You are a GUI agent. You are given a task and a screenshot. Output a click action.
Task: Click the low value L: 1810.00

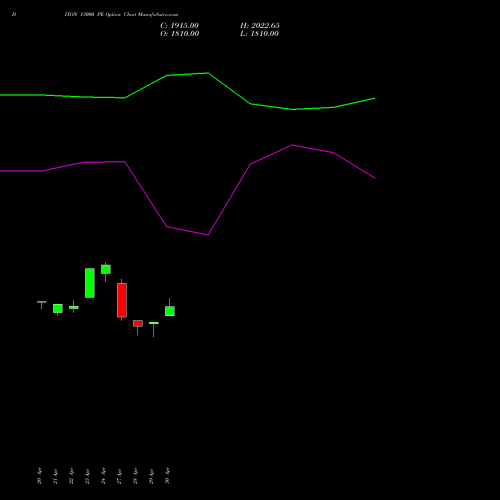[x=259, y=34]
